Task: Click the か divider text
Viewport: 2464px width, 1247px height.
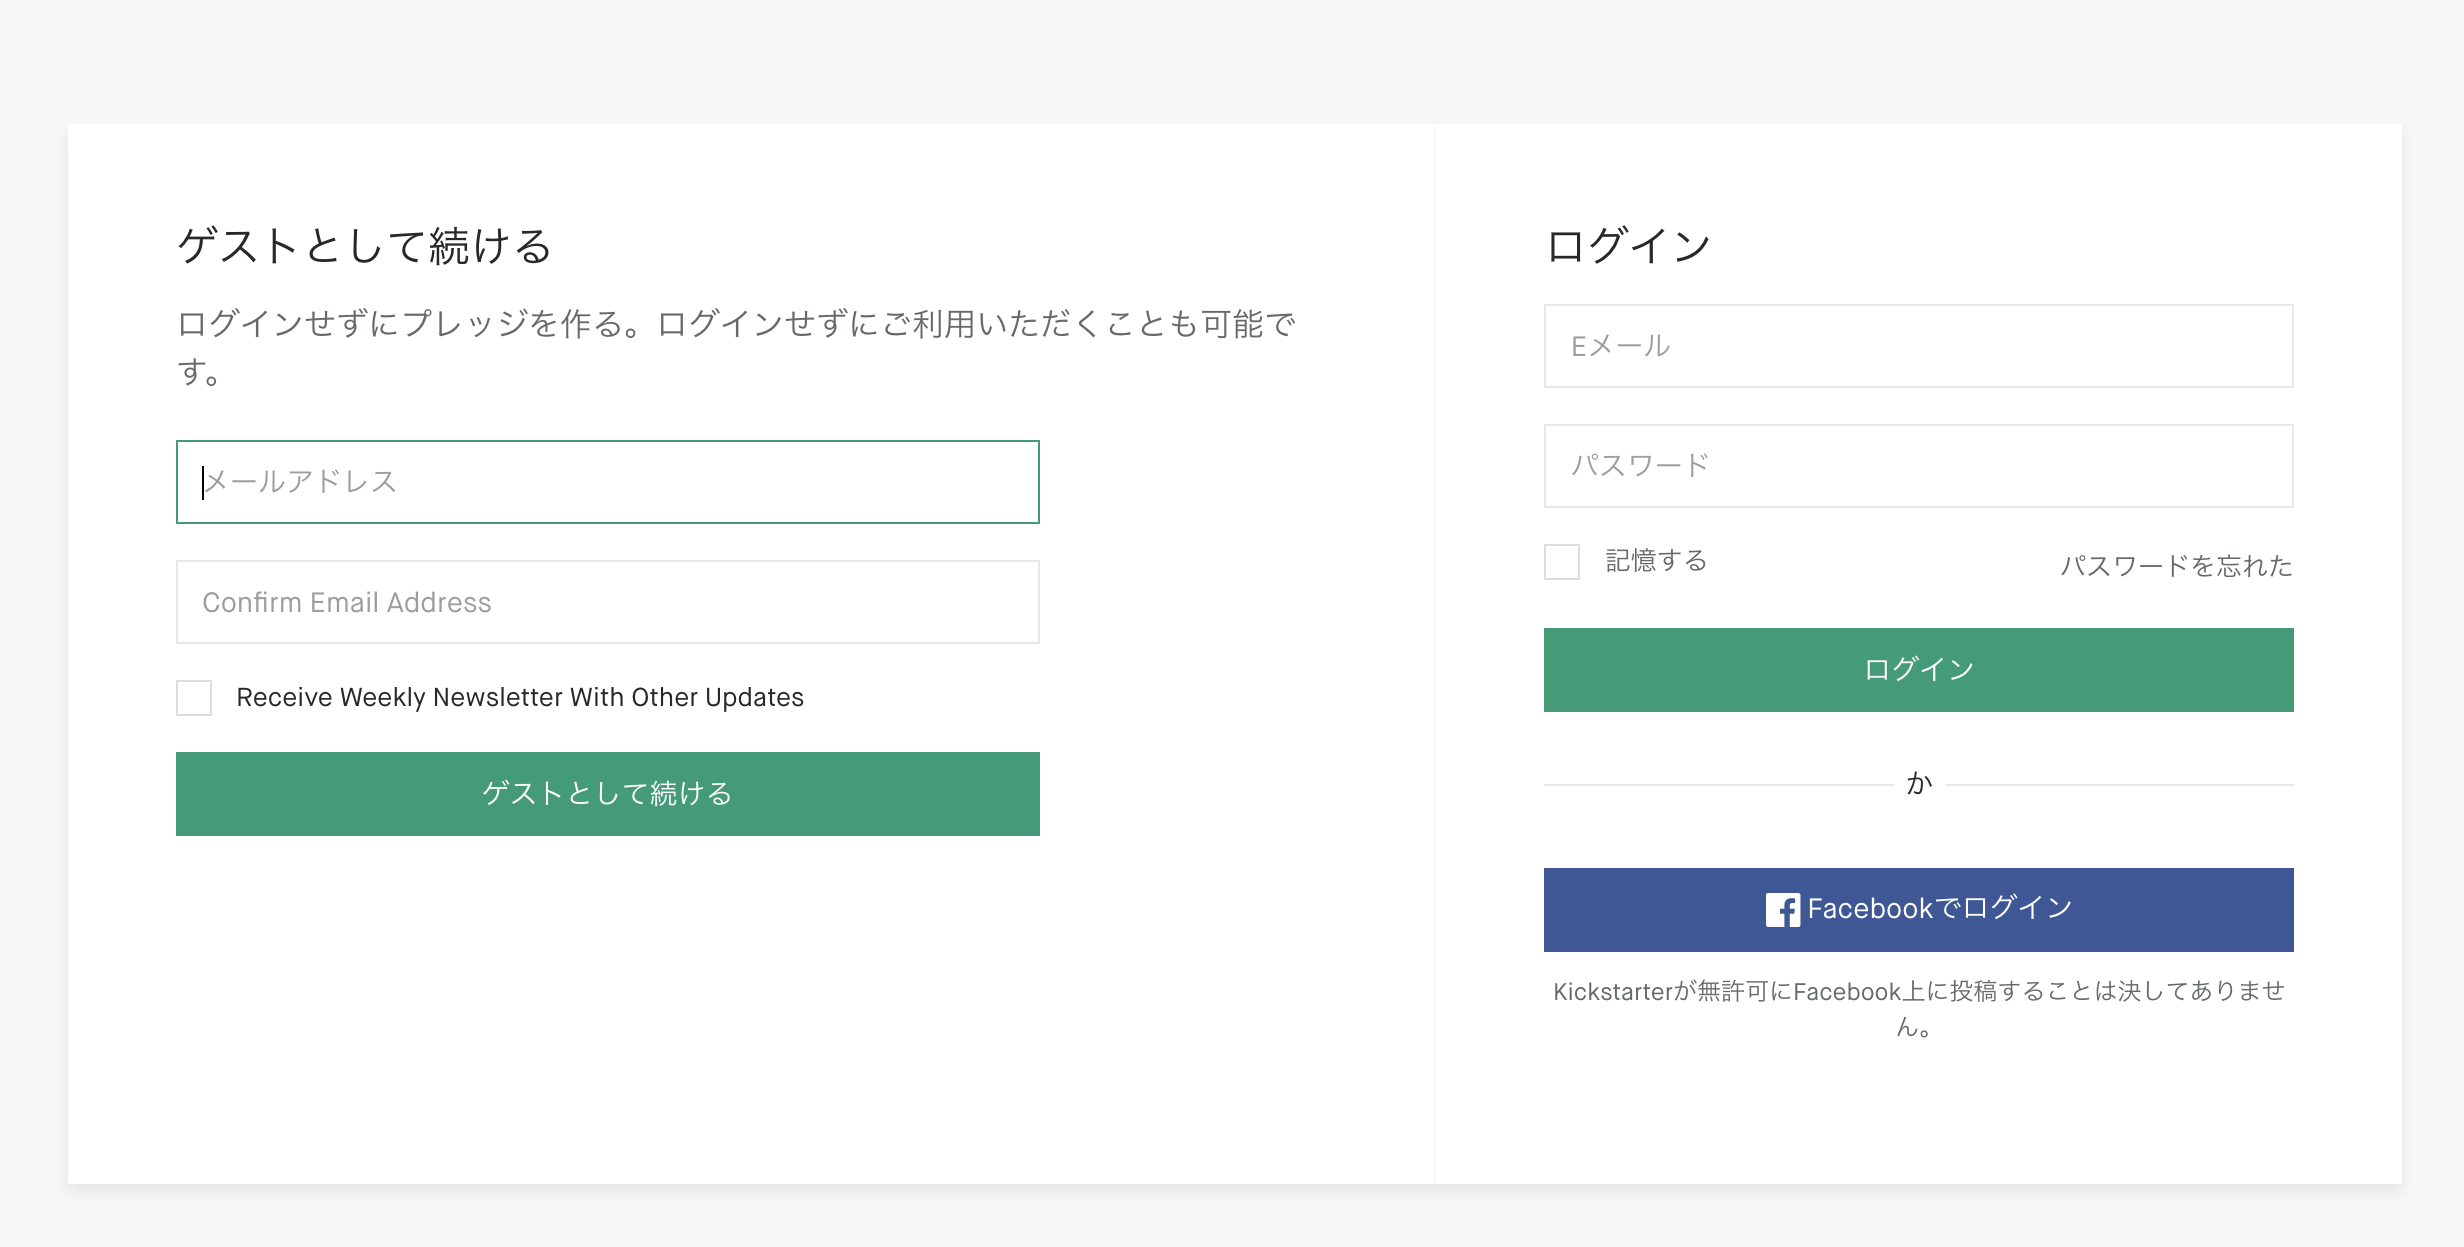Action: point(1919,783)
